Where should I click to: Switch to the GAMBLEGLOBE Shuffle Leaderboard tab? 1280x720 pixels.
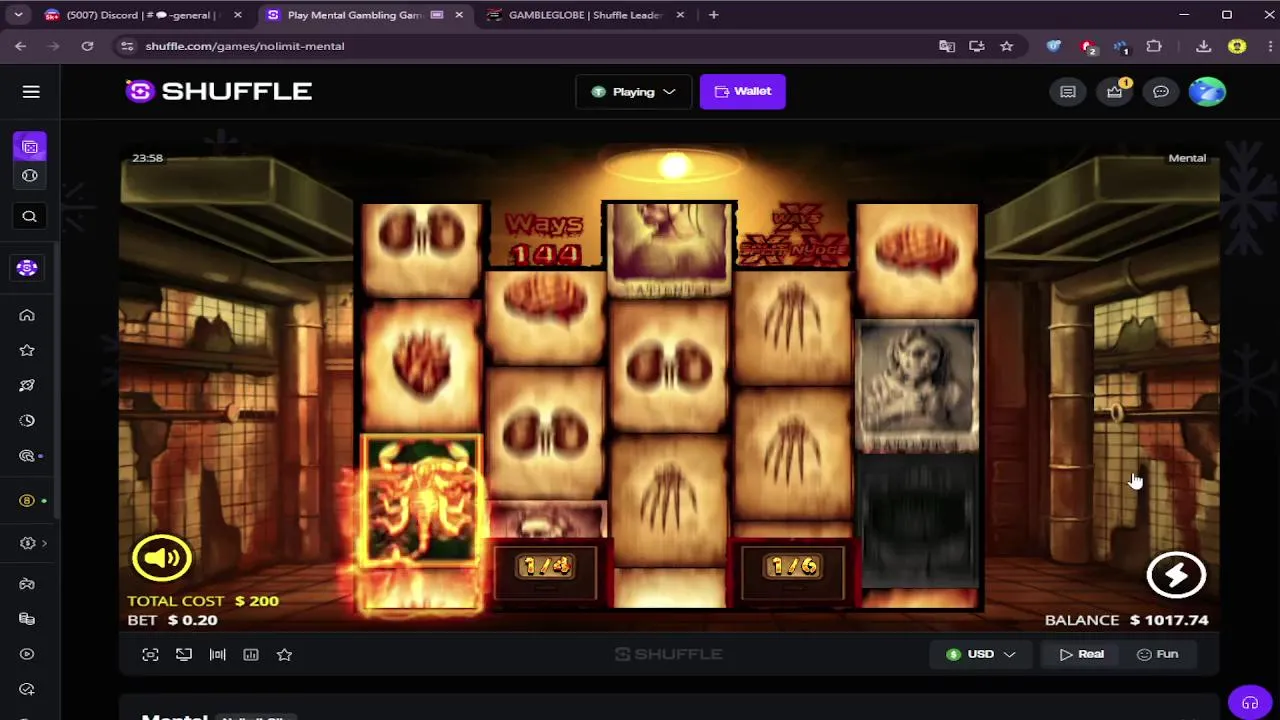tap(585, 15)
